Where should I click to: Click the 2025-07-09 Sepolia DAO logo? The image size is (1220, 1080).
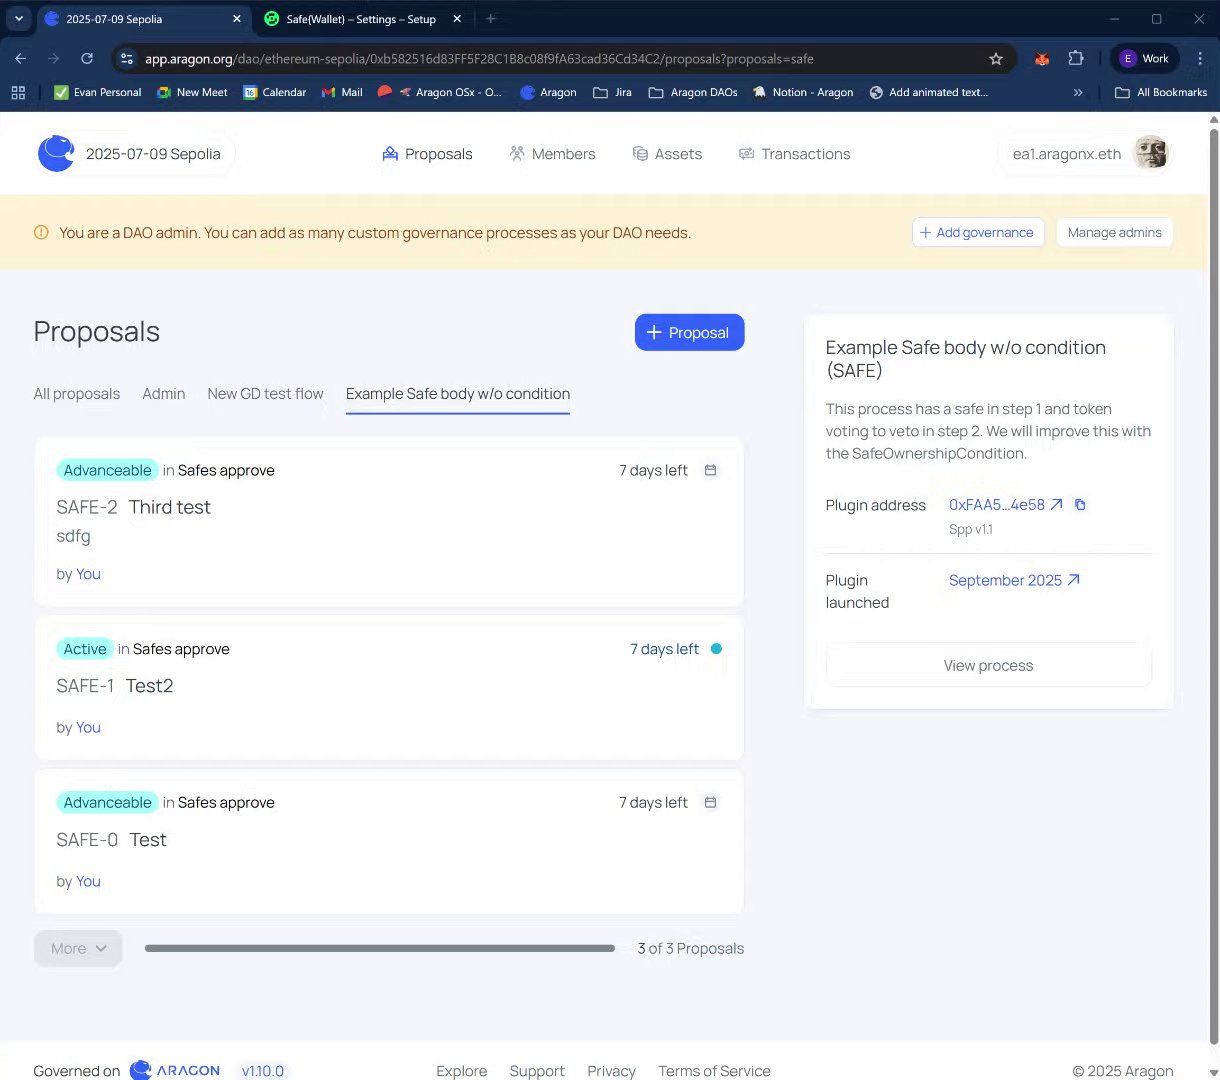(x=56, y=154)
